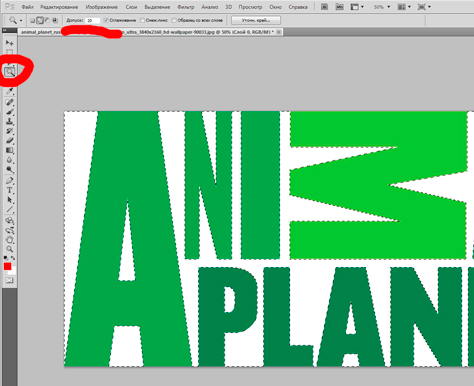Select the Move tool
474x386 pixels.
9,43
